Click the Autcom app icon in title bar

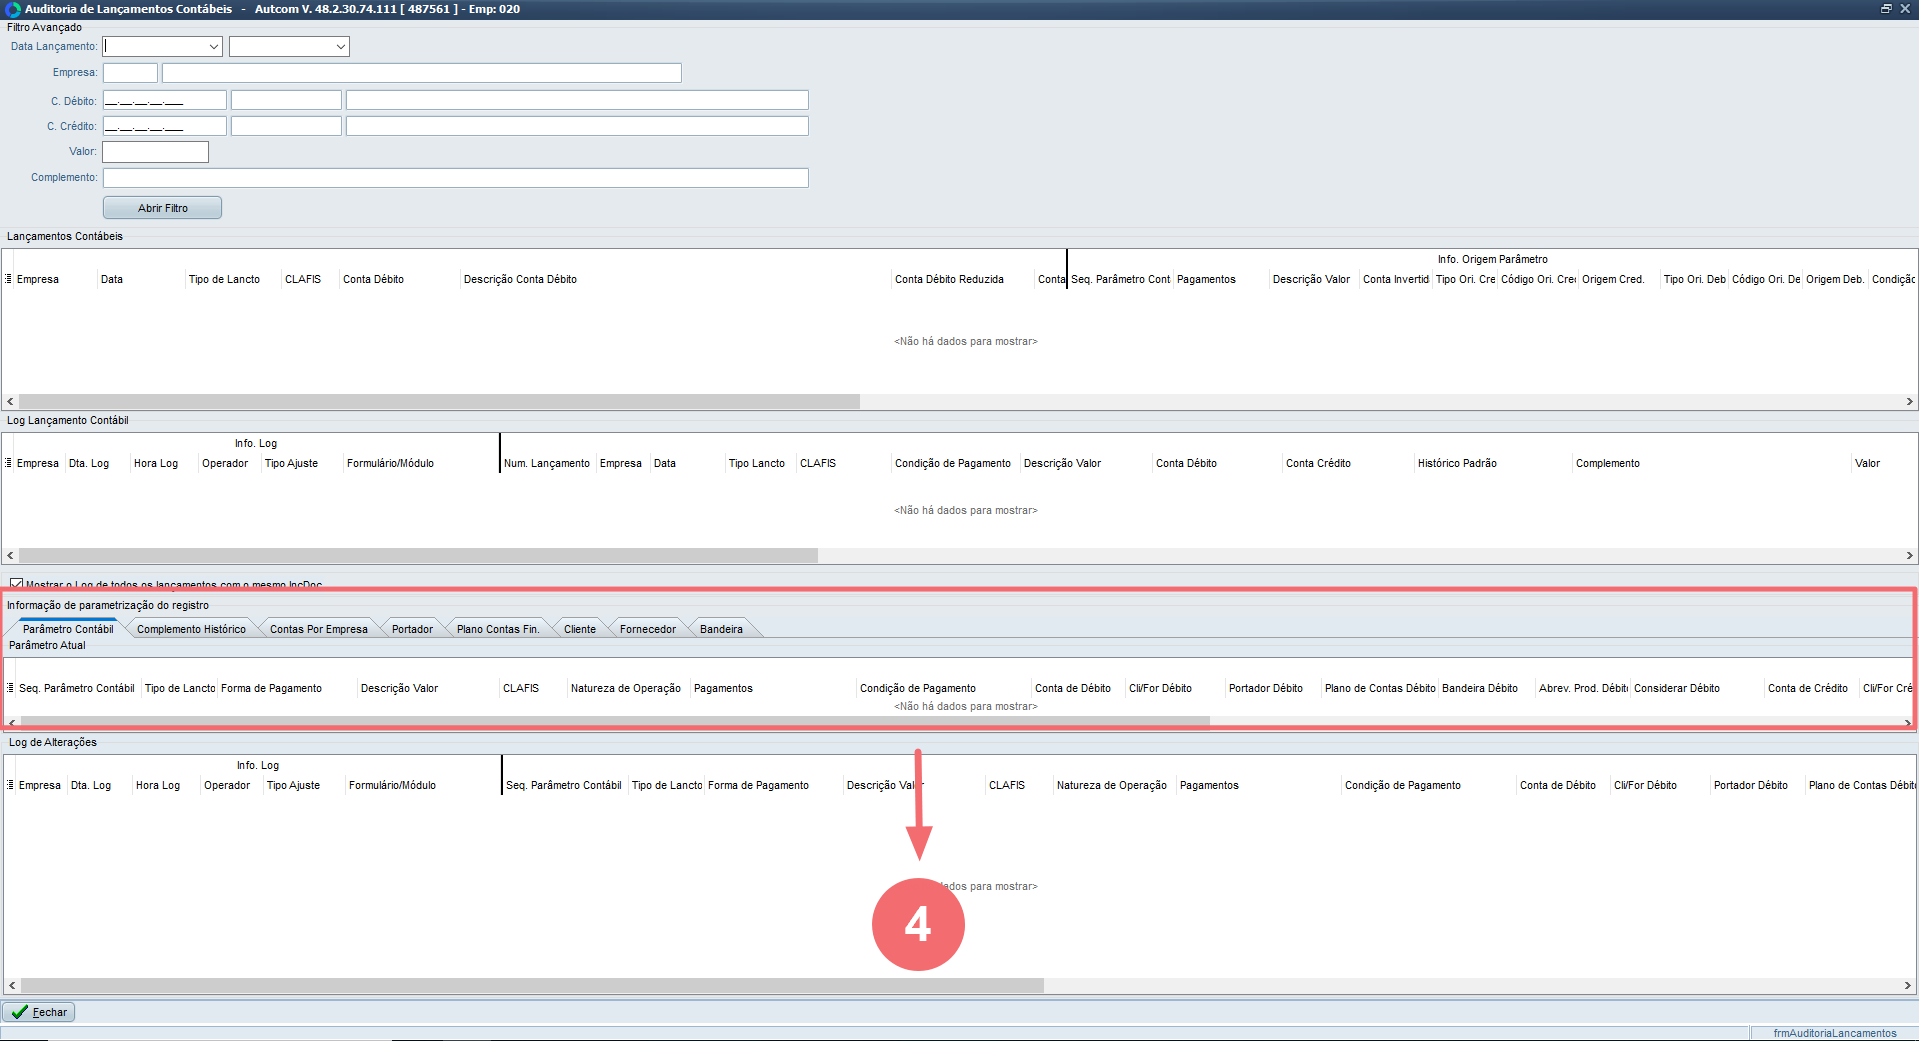(x=13, y=9)
